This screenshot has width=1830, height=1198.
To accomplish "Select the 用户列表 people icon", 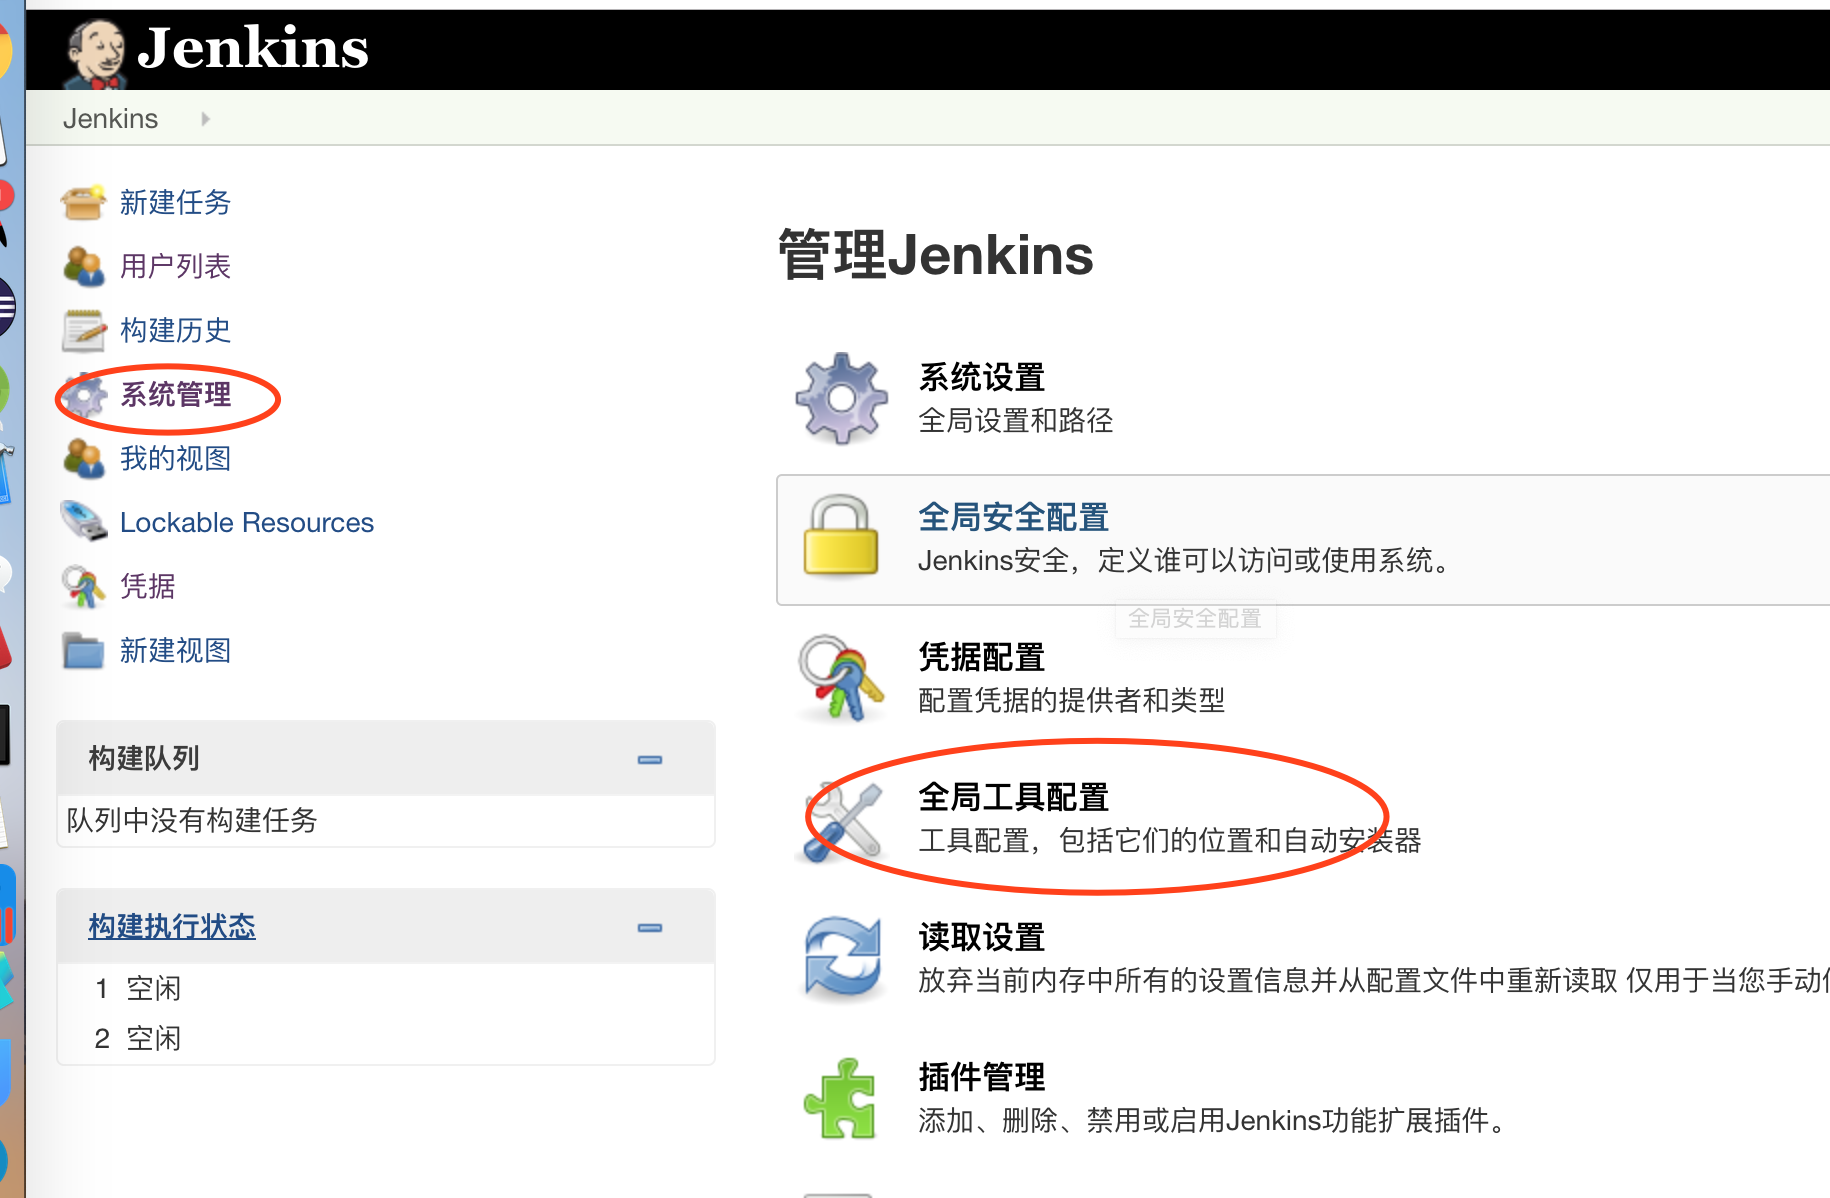I will click(x=83, y=265).
